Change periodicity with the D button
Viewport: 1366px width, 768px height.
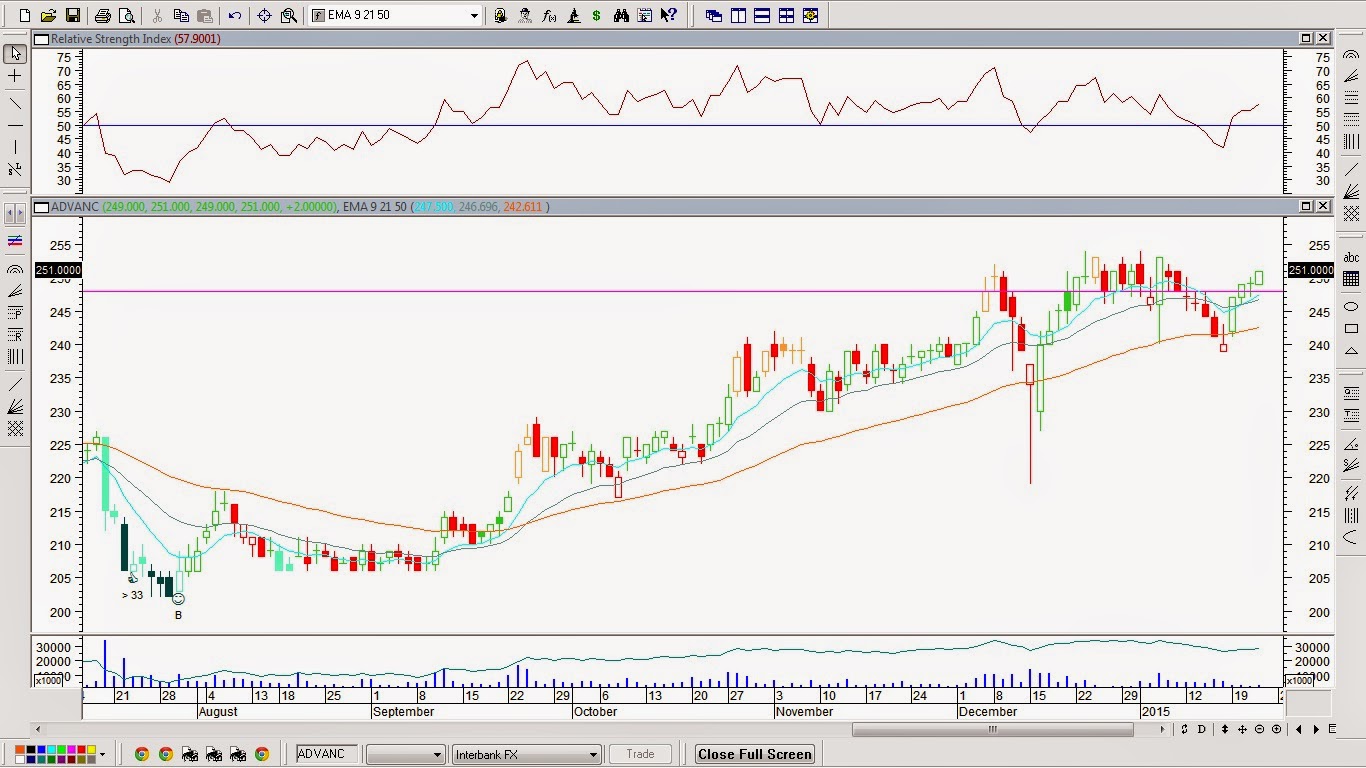tap(1202, 729)
